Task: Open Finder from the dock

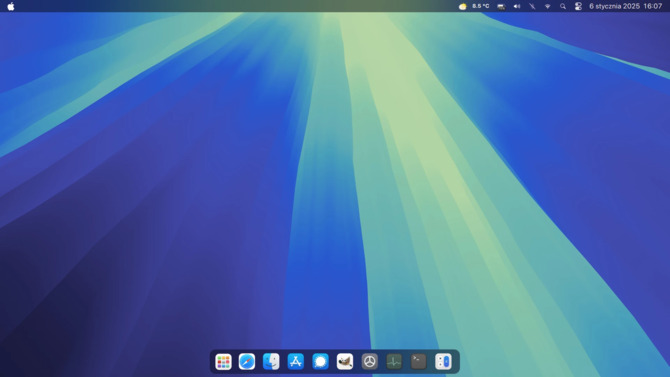Action: point(271,362)
